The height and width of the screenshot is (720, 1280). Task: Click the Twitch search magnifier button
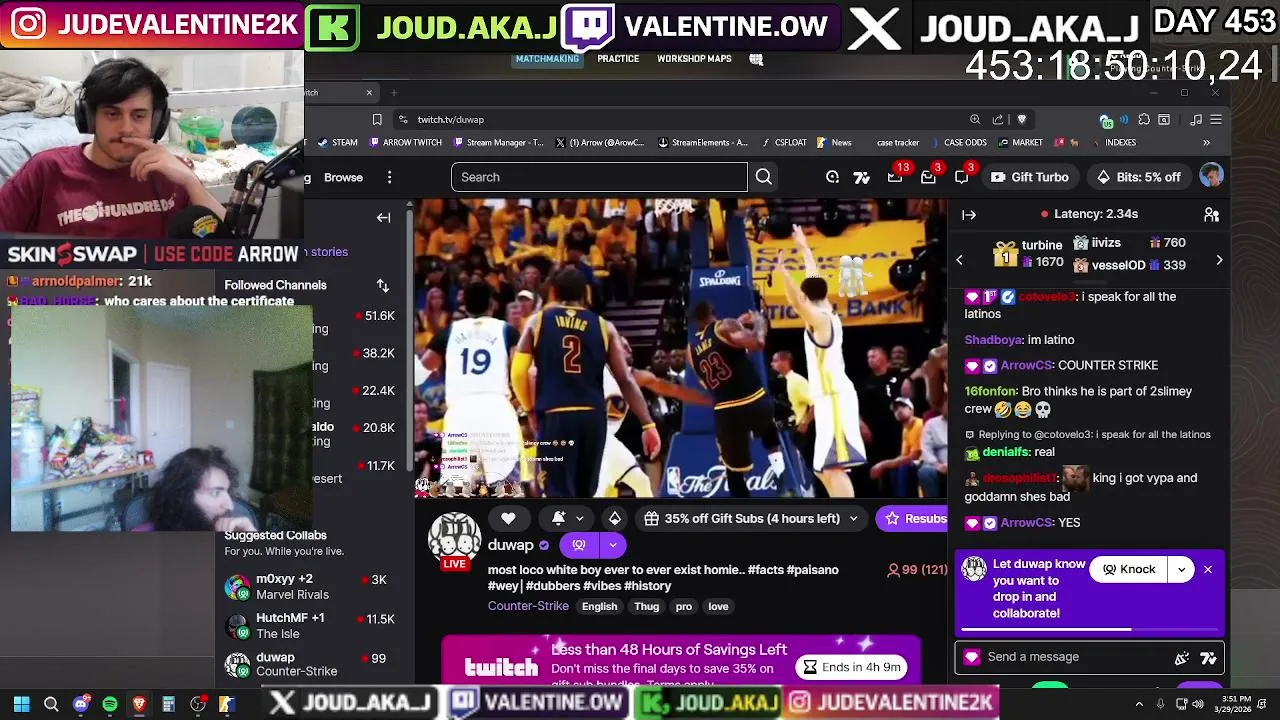tap(764, 177)
